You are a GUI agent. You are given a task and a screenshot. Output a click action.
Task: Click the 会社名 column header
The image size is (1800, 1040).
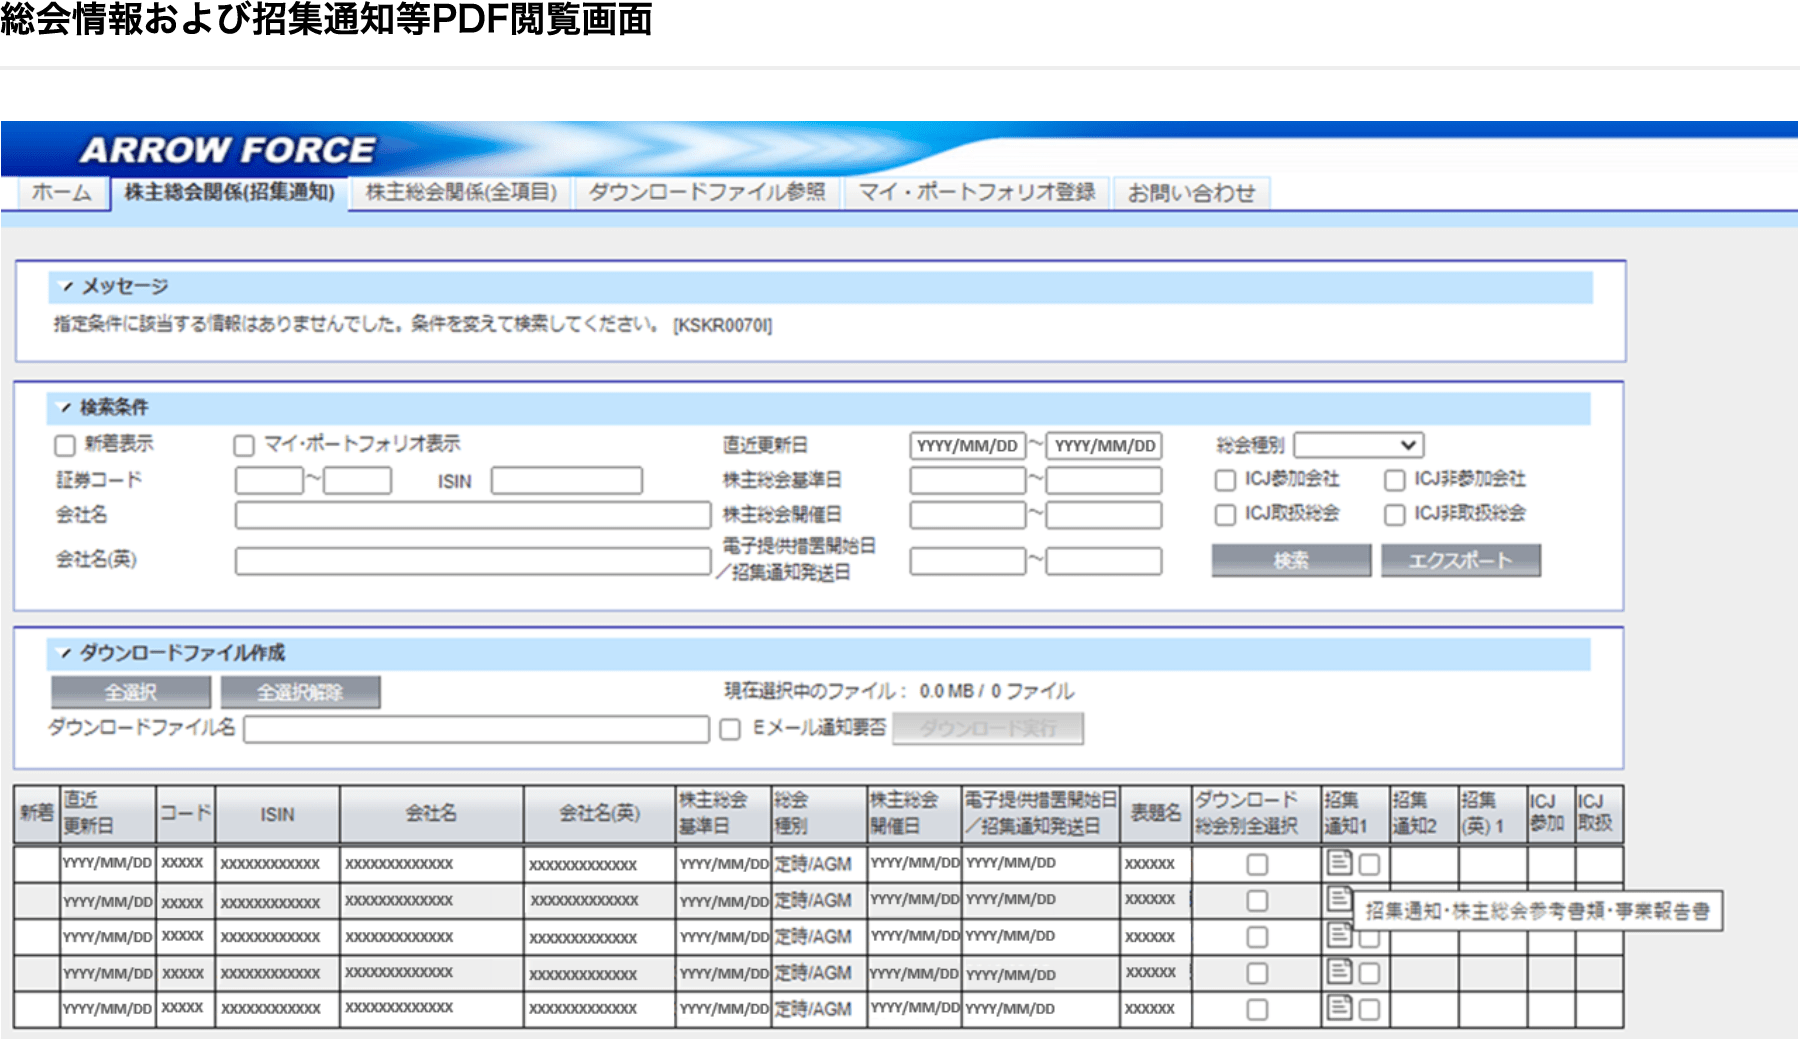pos(432,814)
